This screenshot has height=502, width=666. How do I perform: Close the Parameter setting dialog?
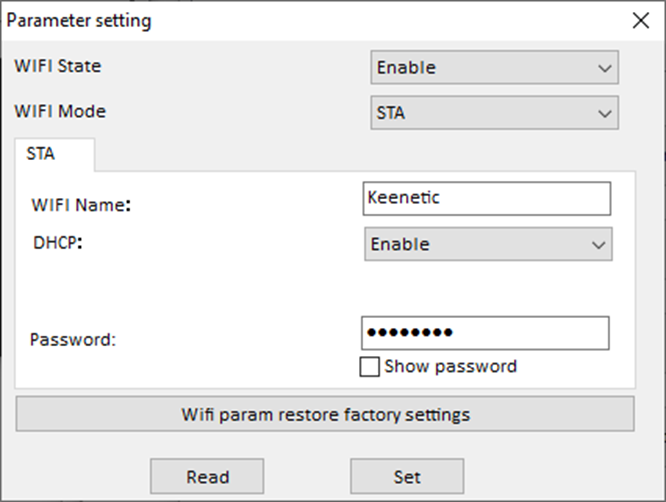click(641, 20)
